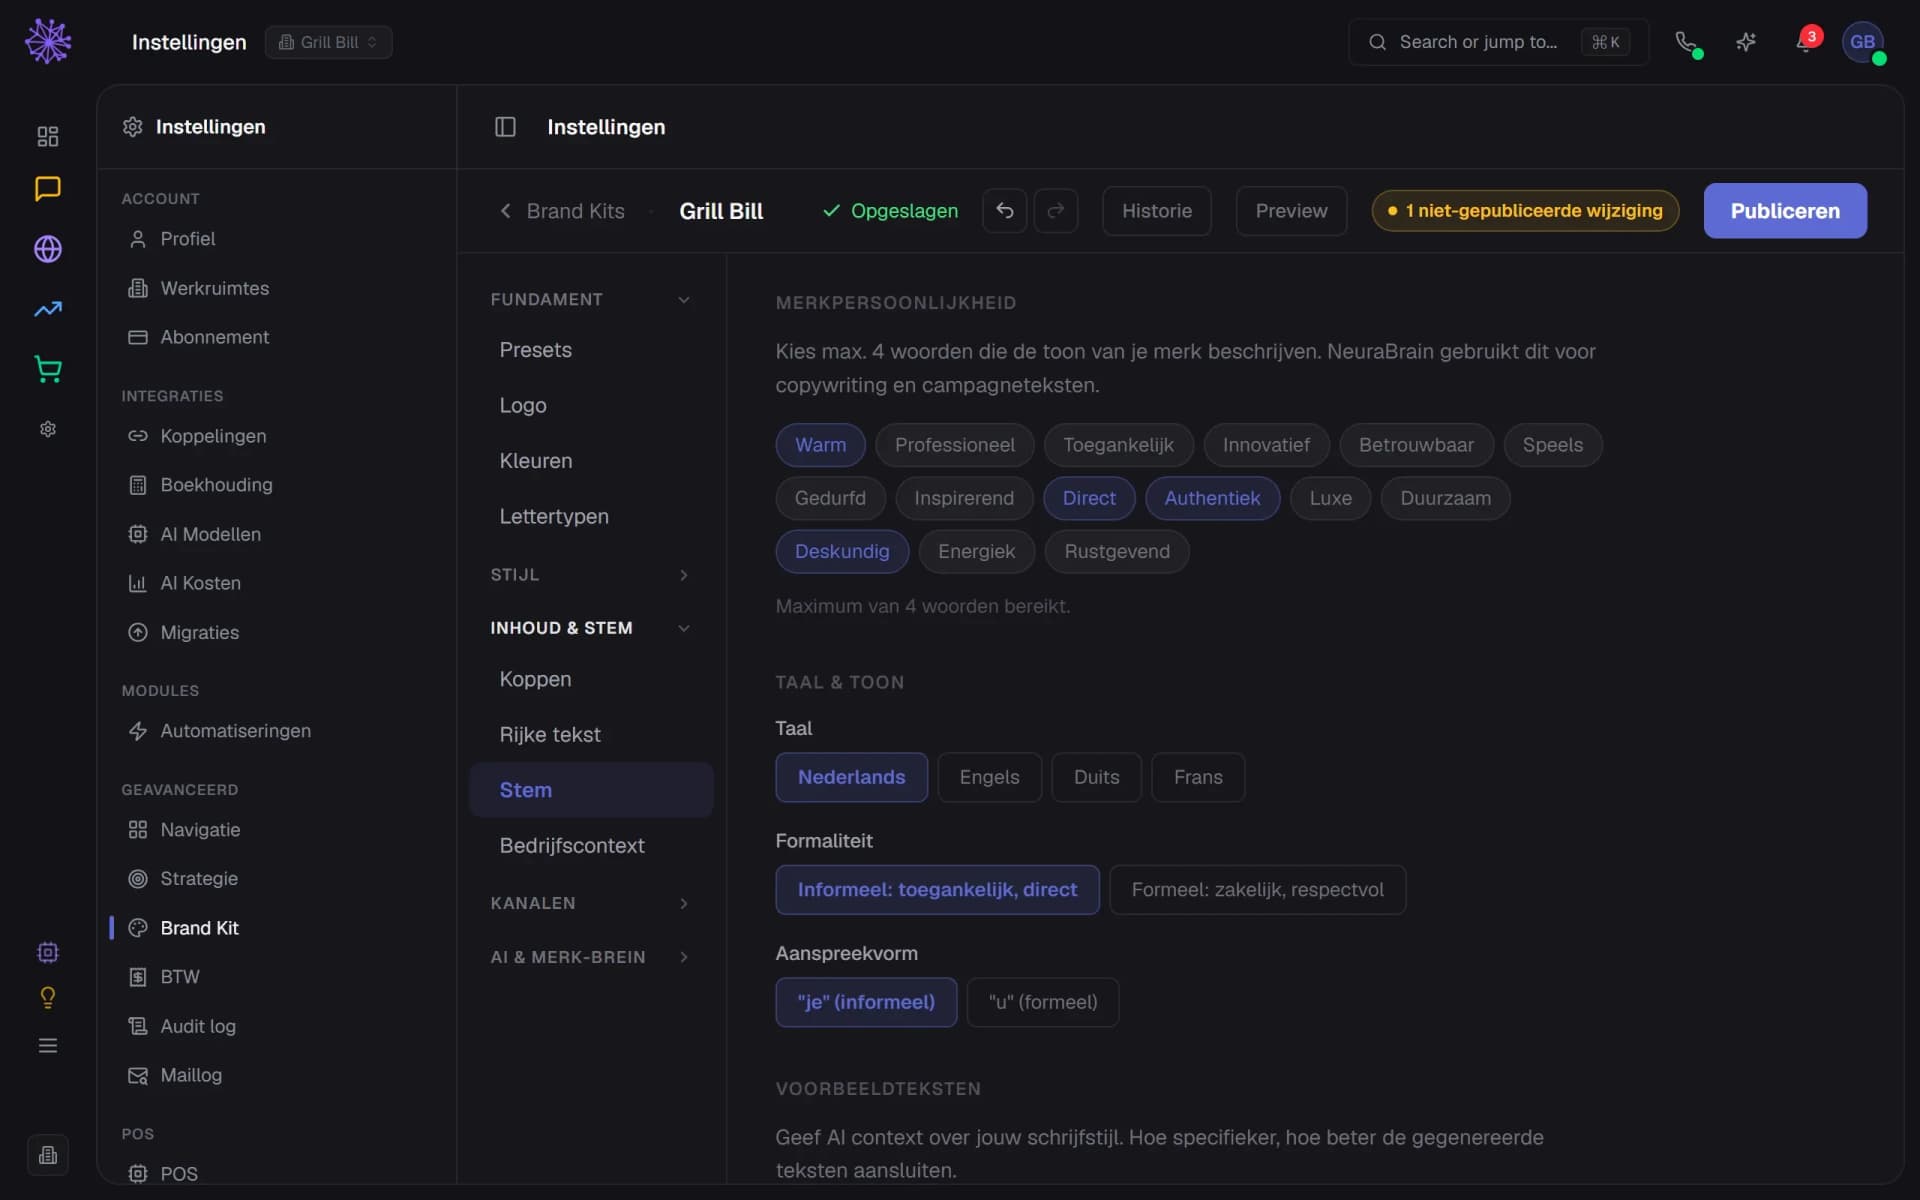Open Bedrijfscontext menu item

tap(591, 846)
